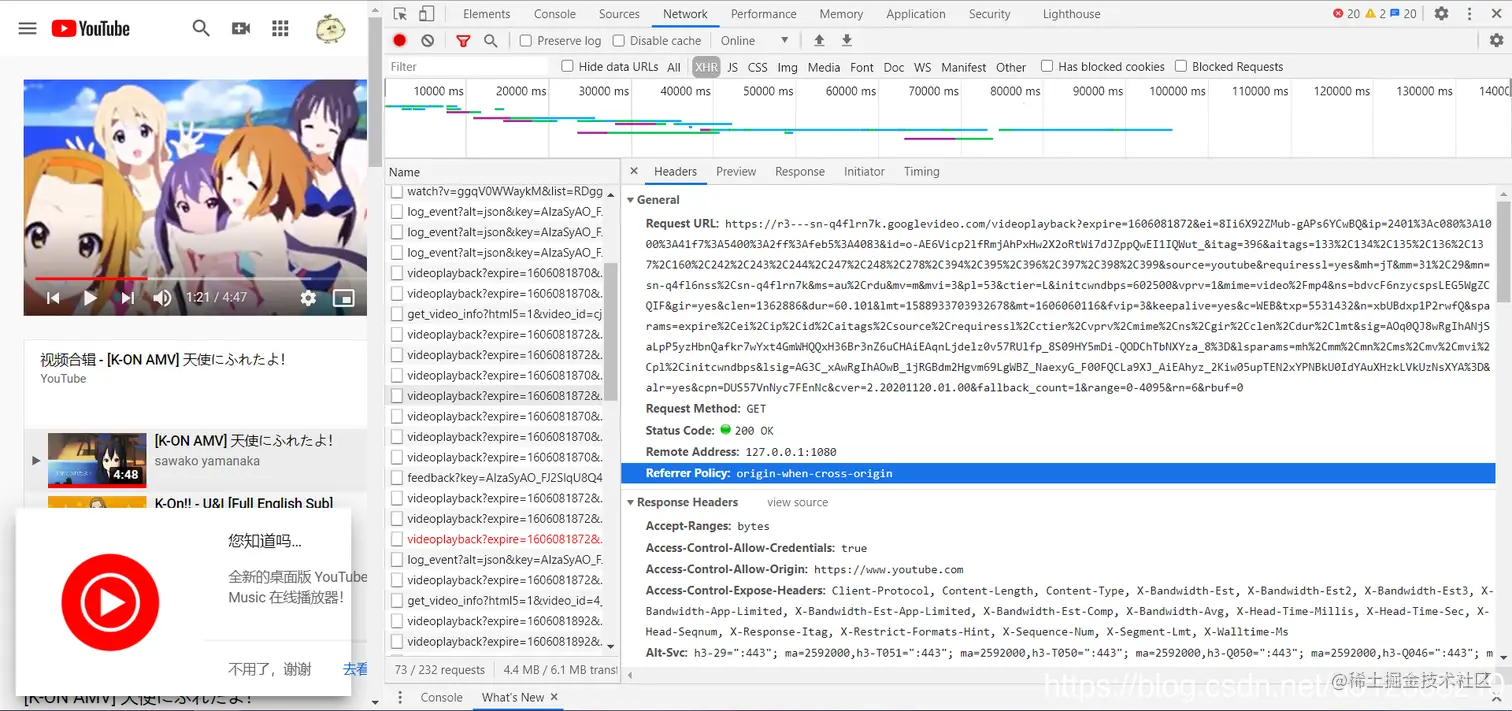The image size is (1512, 711).
Task: Open the Performance panel
Action: pos(763,14)
